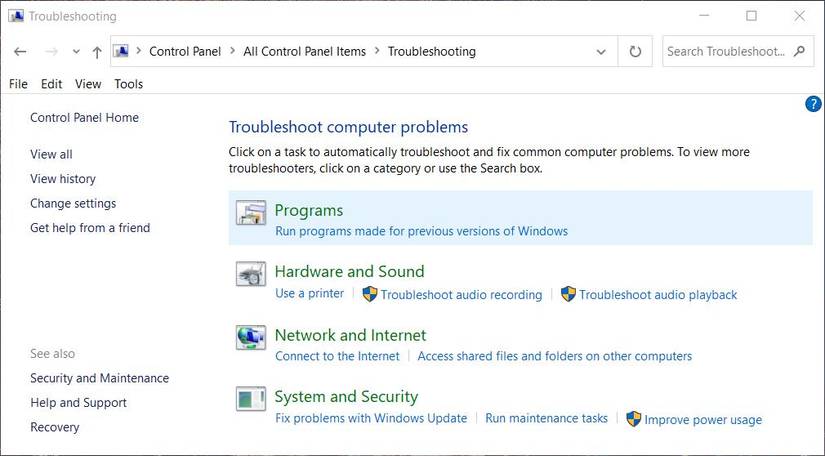Select Control Panel in breadcrumb path
The image size is (825, 456).
coord(185,52)
